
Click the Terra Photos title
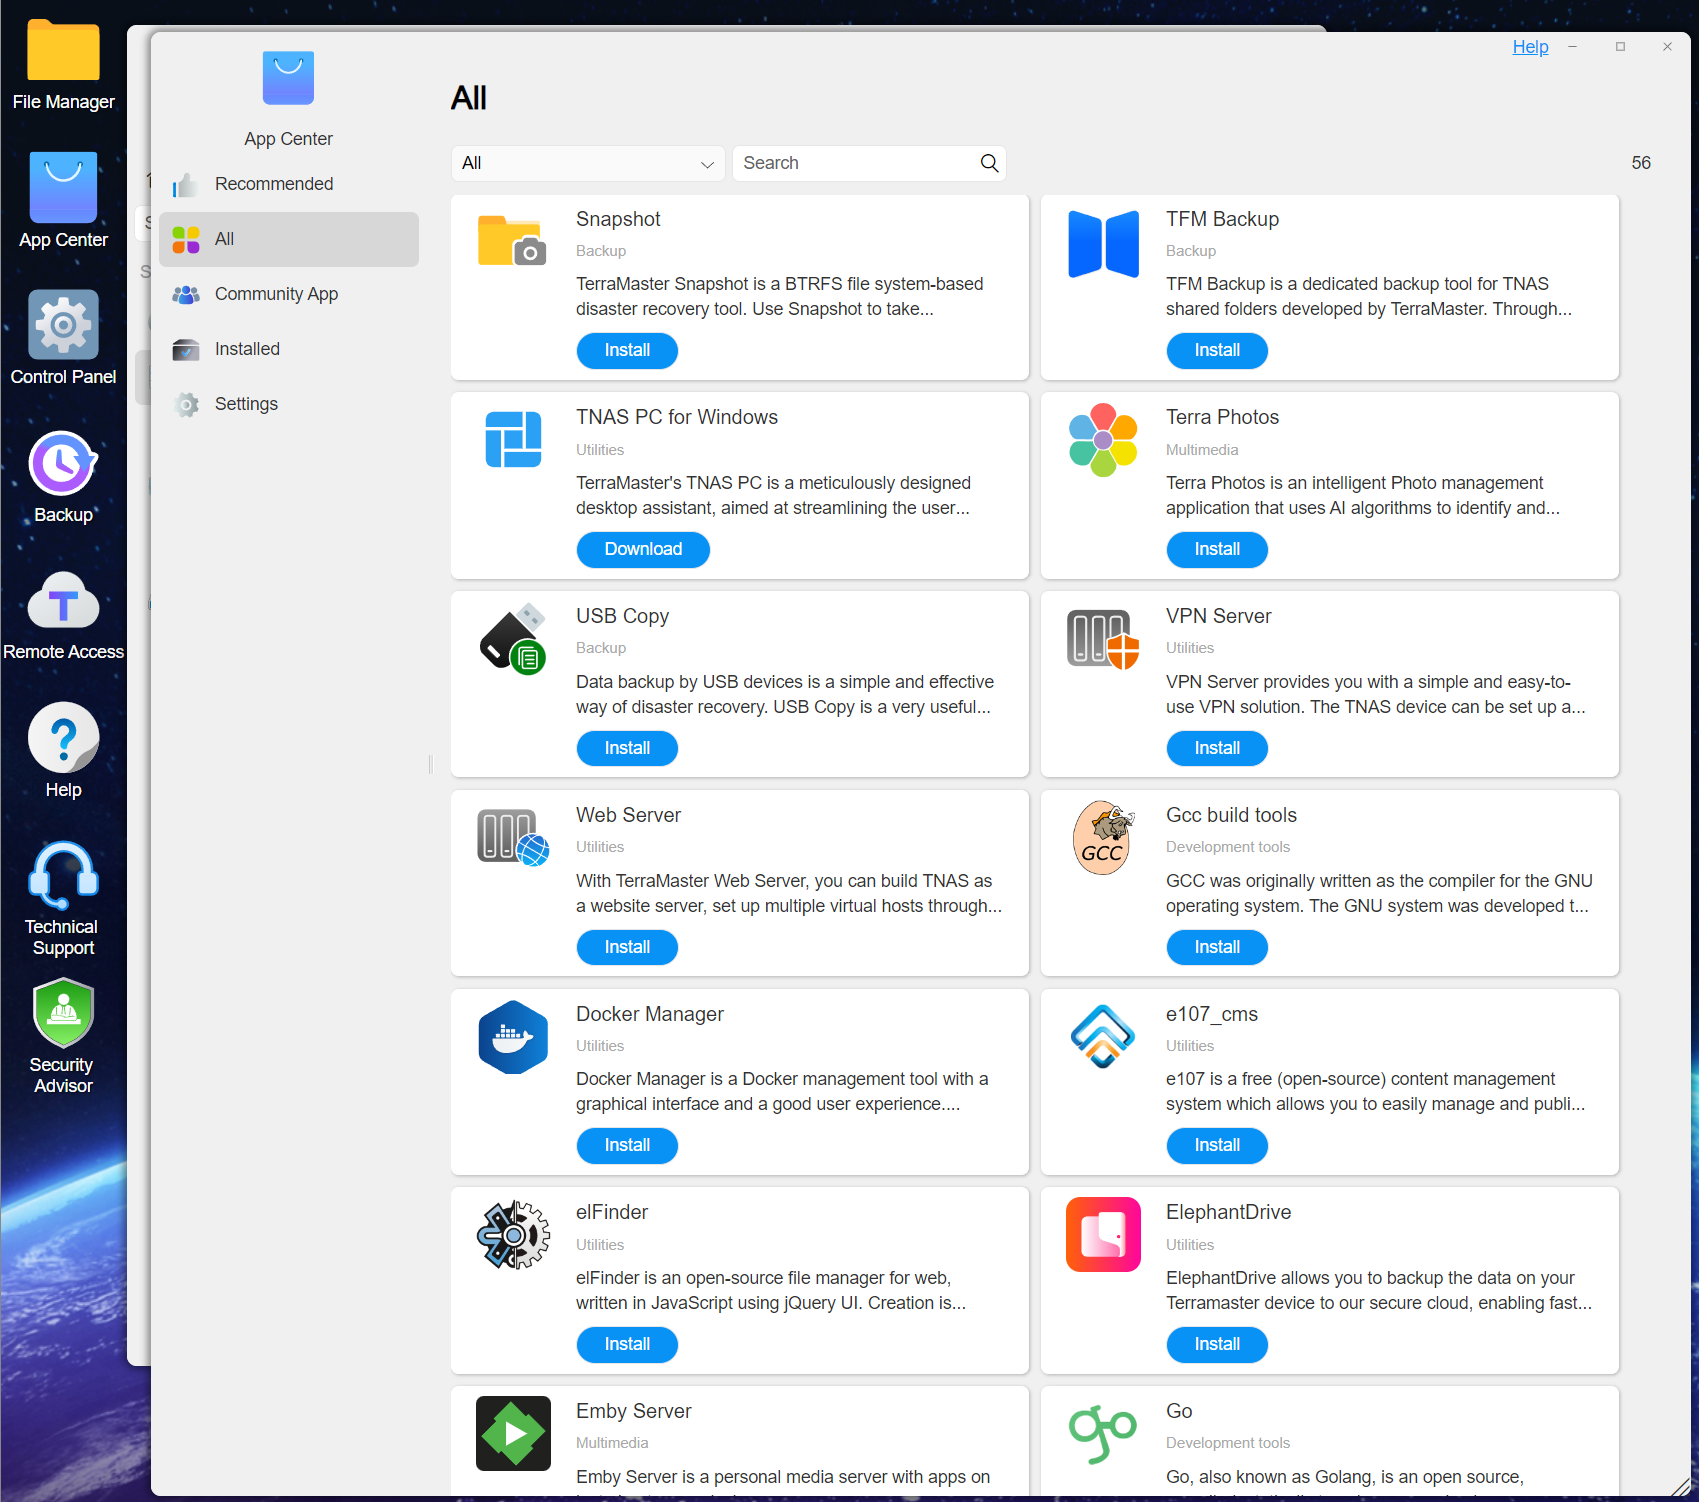click(1222, 417)
